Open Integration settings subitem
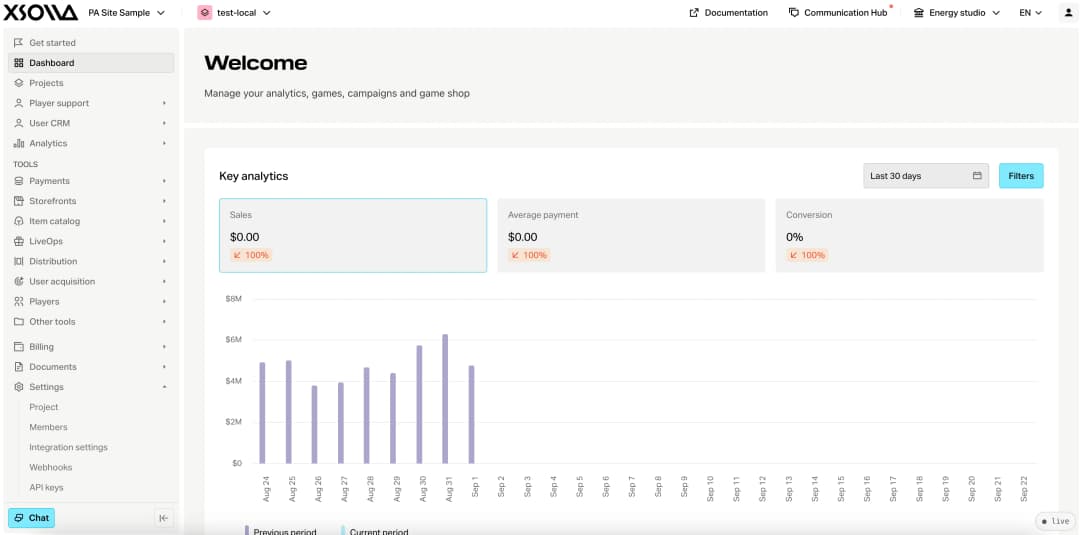Viewport: 1080px width, 535px height. 68,447
